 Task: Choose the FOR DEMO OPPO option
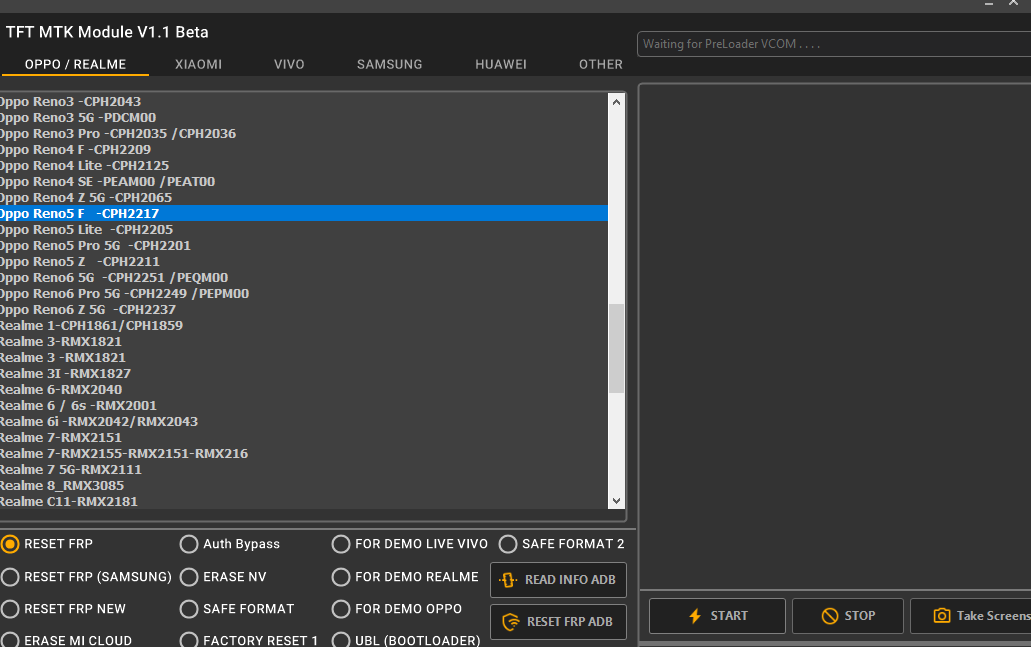[x=341, y=610]
